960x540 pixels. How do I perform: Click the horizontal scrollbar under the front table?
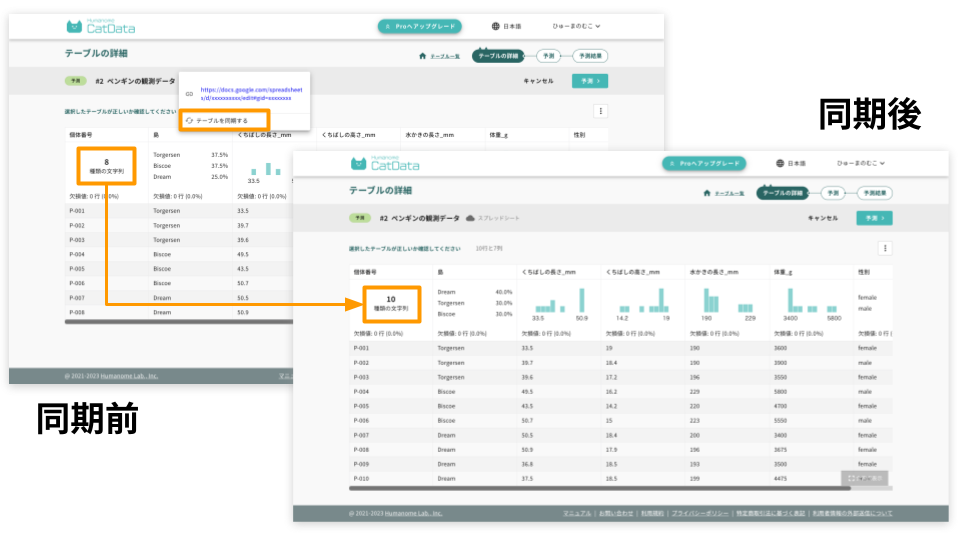600,488
